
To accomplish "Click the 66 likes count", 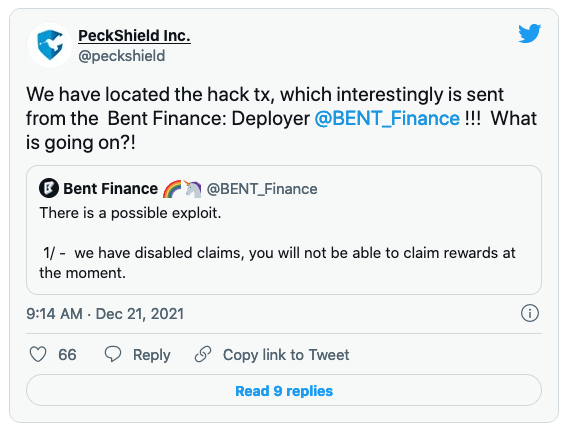I will (x=67, y=355).
